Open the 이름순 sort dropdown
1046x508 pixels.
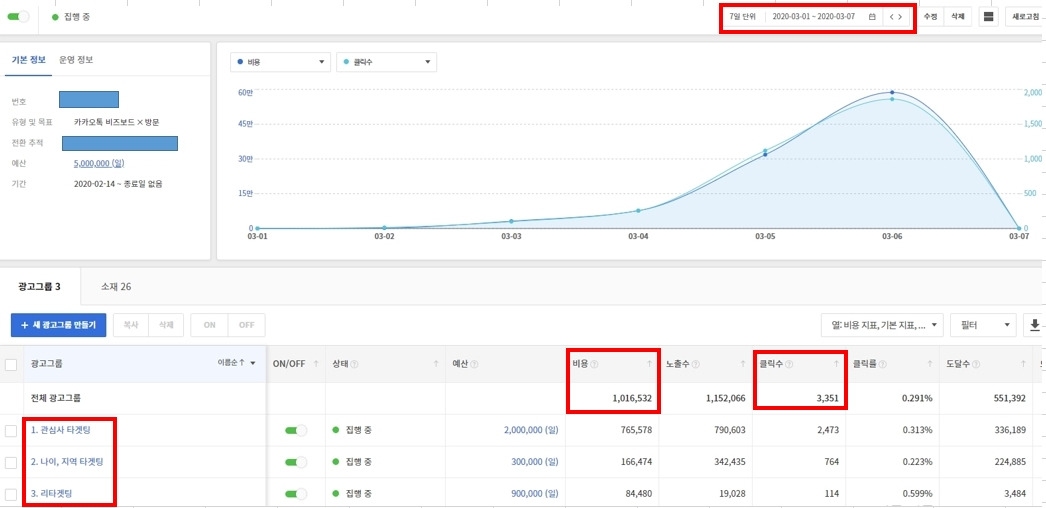click(x=237, y=363)
